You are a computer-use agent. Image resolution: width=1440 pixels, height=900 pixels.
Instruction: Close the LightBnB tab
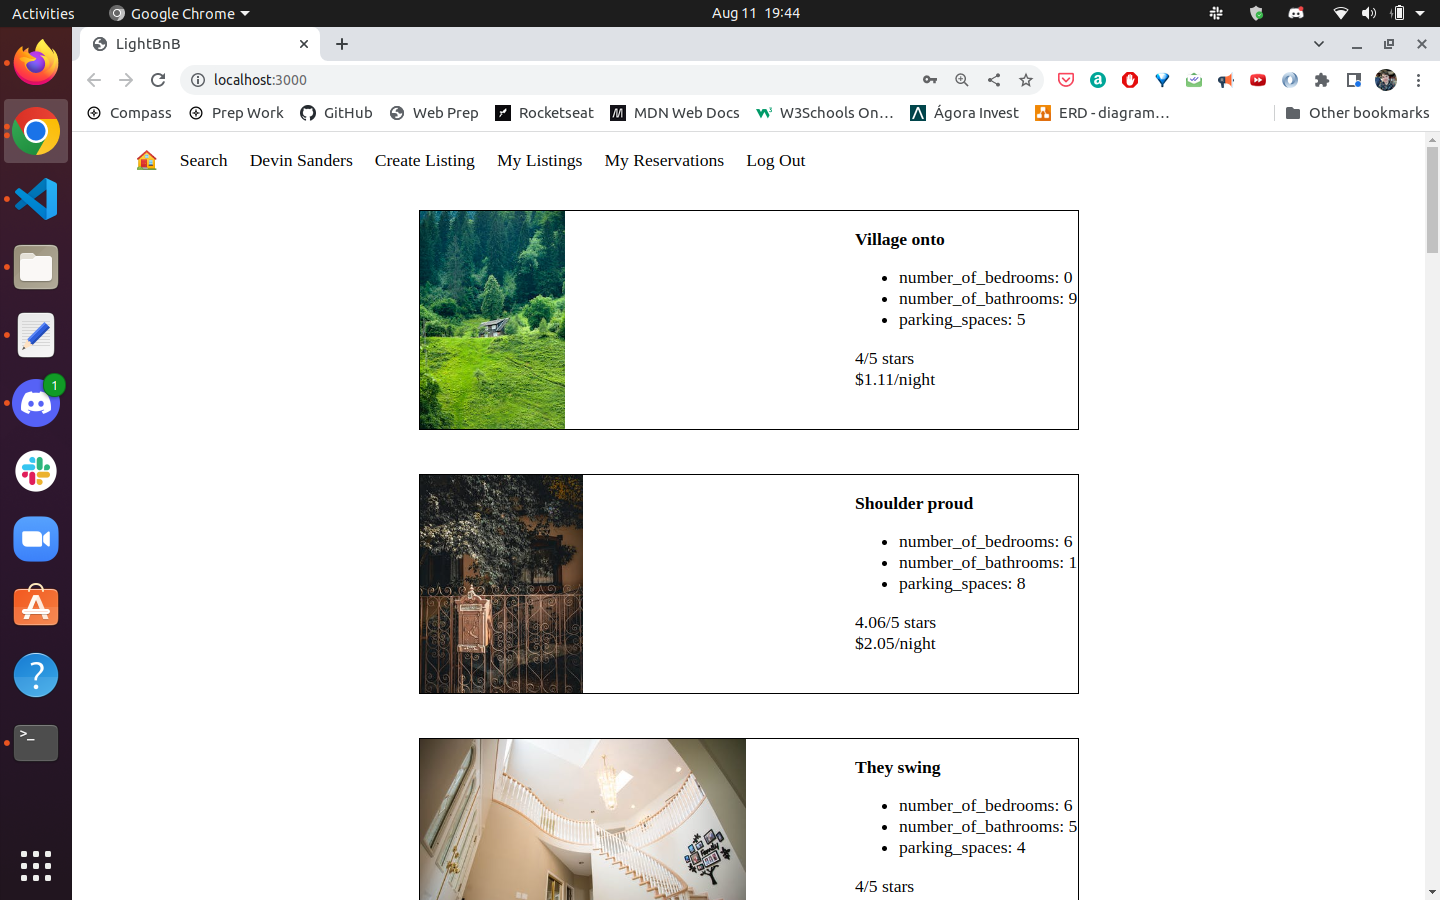click(304, 44)
